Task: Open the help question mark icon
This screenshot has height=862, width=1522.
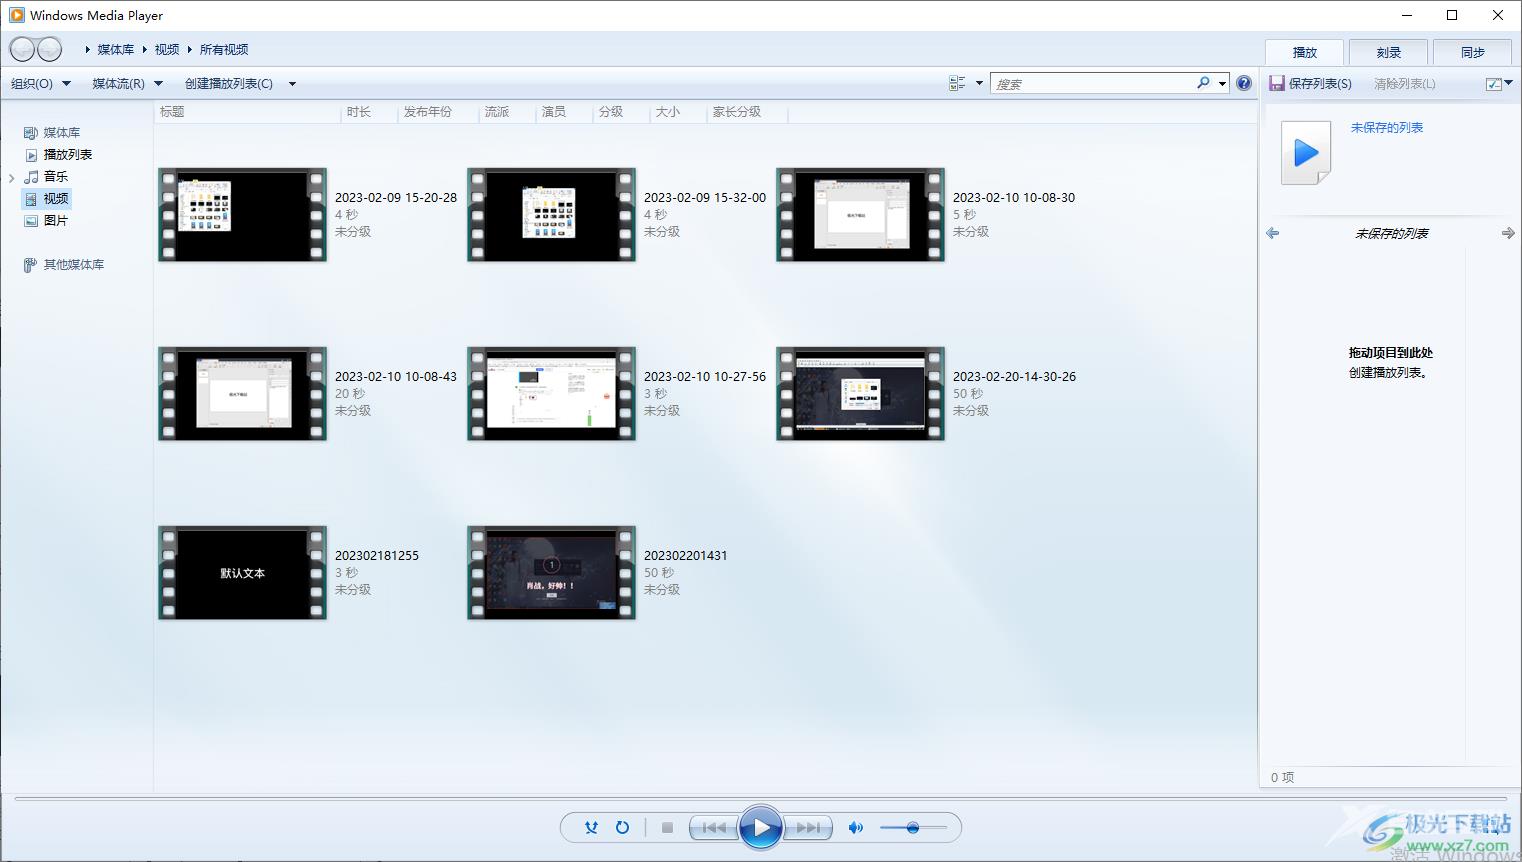Action: click(x=1244, y=83)
